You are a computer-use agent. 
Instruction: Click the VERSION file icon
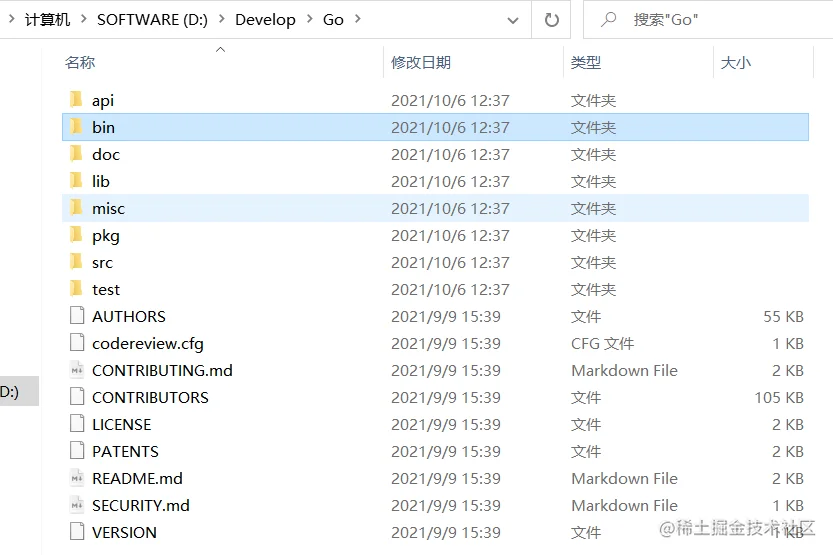[x=77, y=532]
